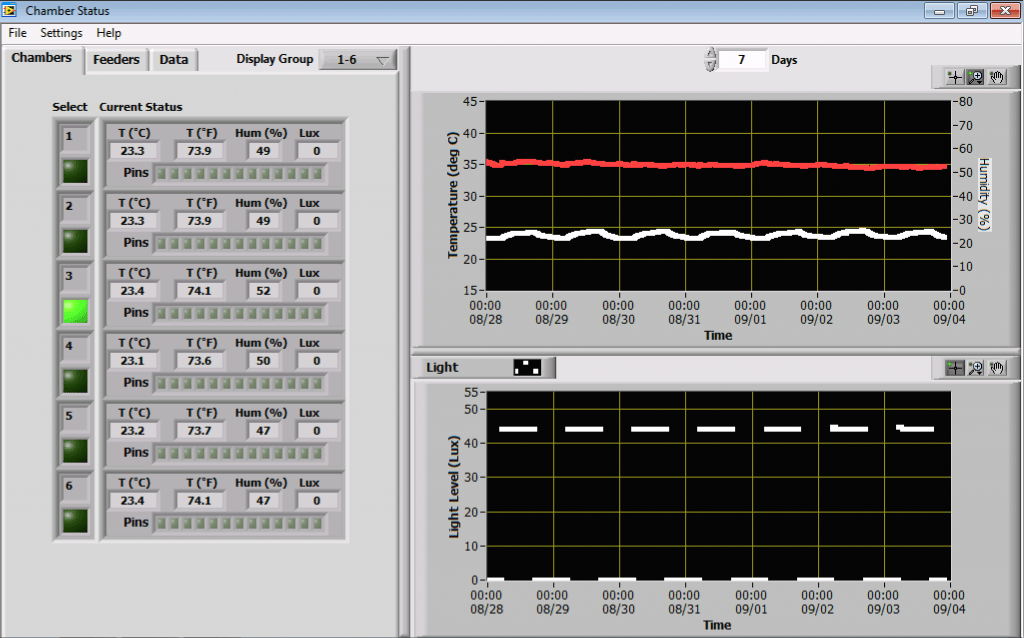This screenshot has height=638, width=1024.
Task: Click chamber 4 Celsius value 23.1
Action: point(133,360)
